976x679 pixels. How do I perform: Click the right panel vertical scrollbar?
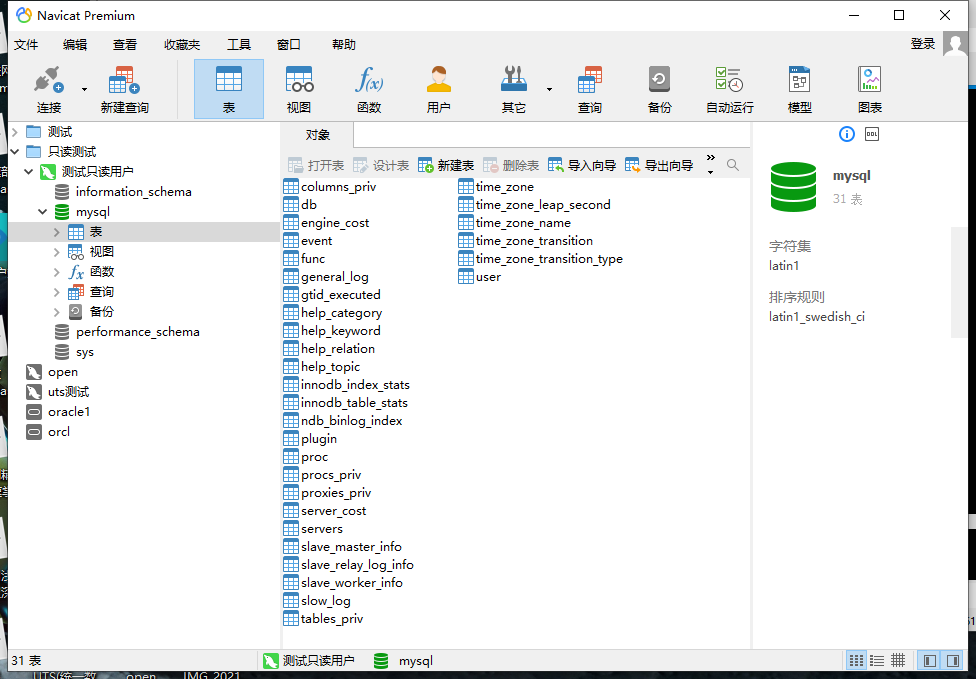[958, 282]
